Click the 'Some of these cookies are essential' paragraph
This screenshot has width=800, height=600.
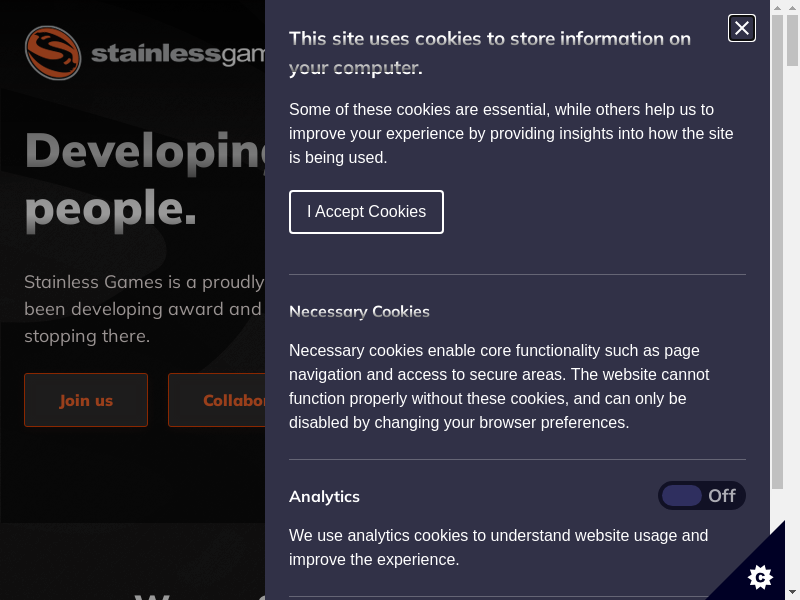(x=511, y=134)
